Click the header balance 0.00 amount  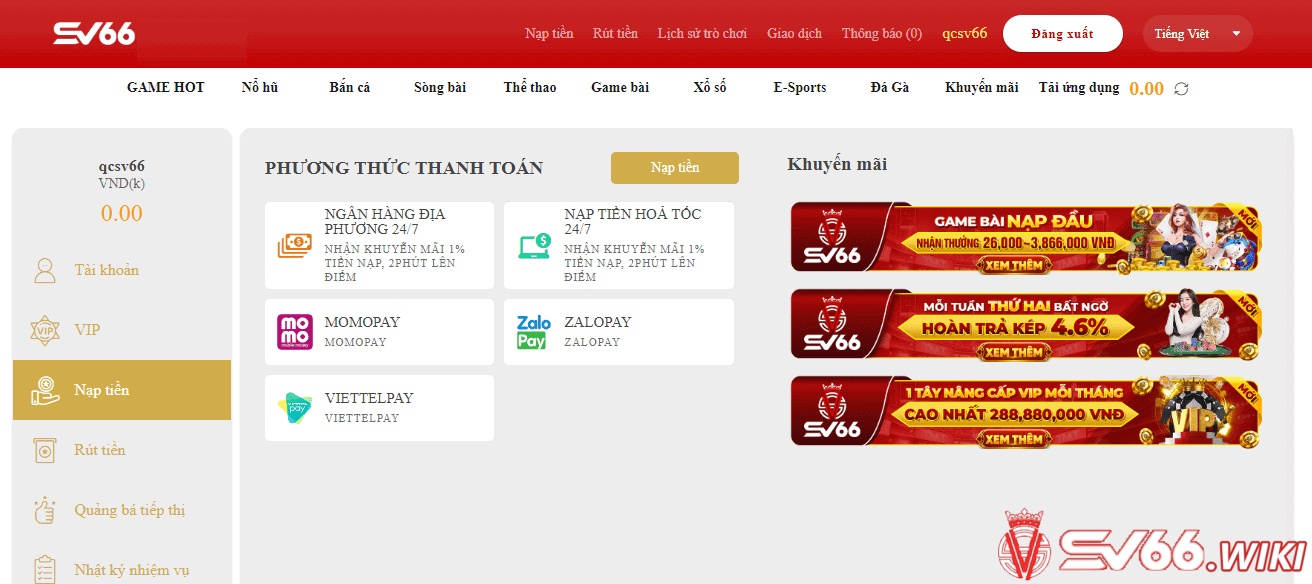1146,89
